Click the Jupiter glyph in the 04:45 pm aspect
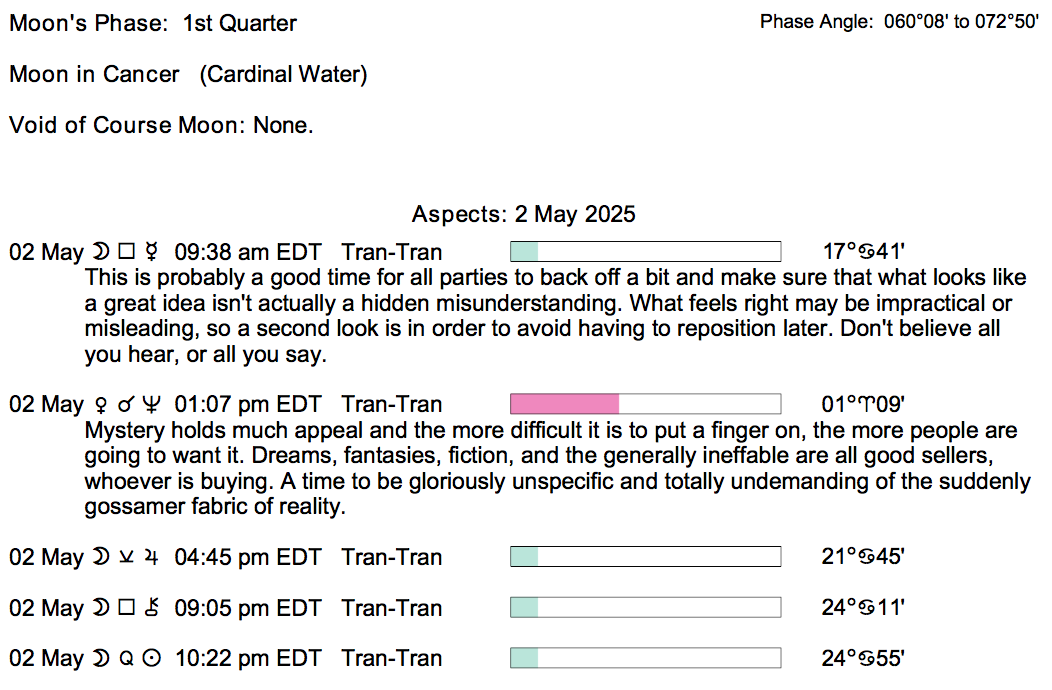This screenshot has width=1052, height=690. pos(151,557)
